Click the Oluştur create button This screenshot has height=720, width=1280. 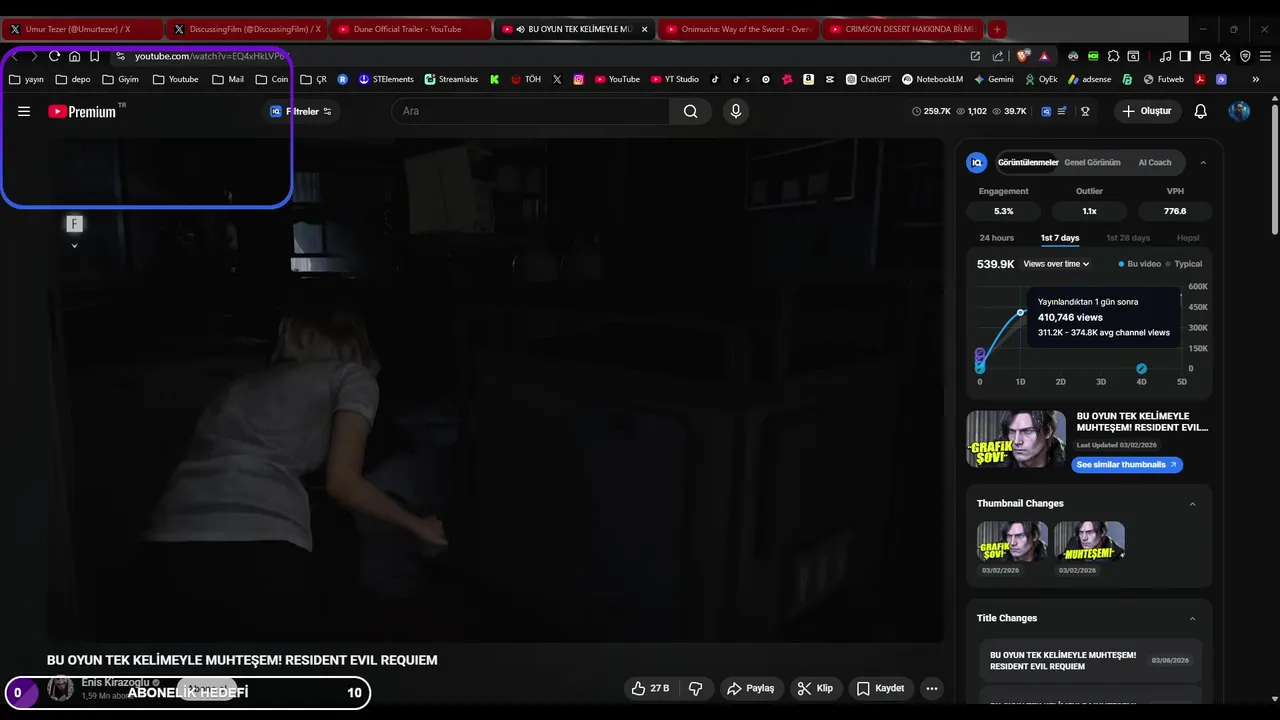[1147, 111]
